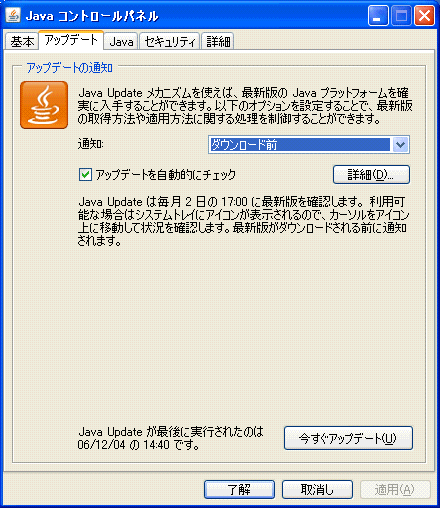Screen dimensions: 440x508
Task: Switch to the セキュリティ tab
Action: (169, 42)
